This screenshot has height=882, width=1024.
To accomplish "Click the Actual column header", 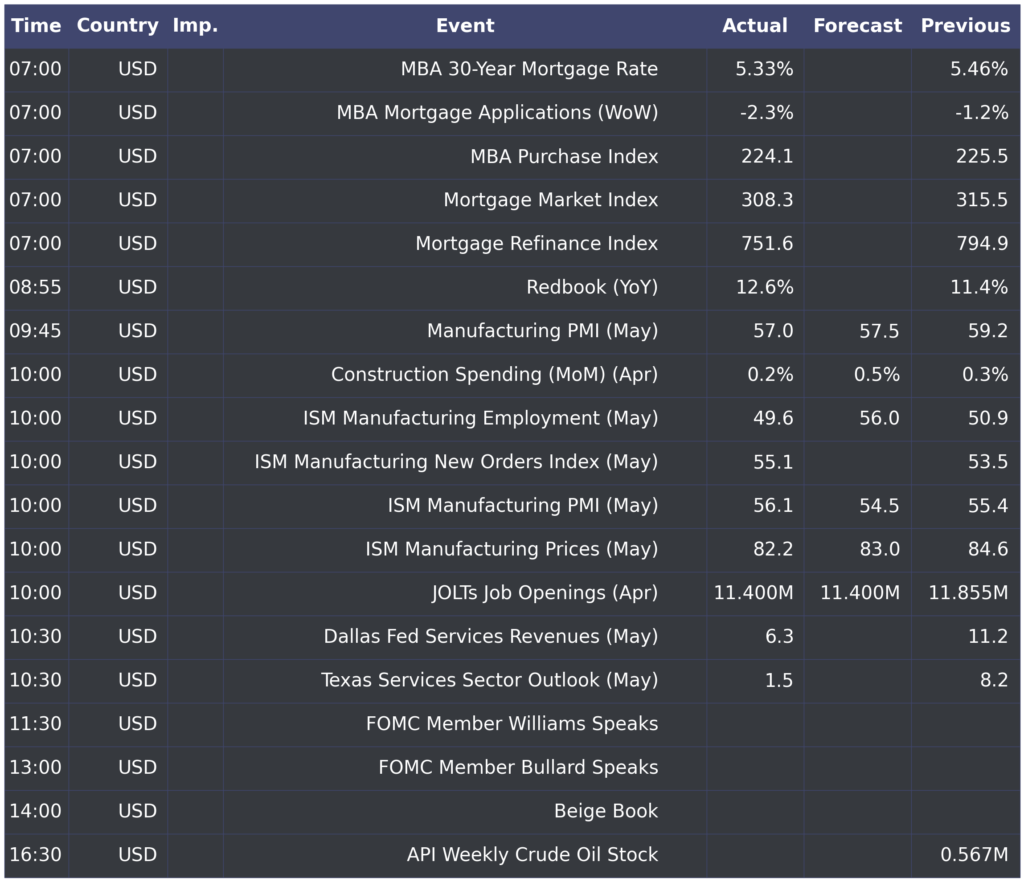I will (x=755, y=26).
